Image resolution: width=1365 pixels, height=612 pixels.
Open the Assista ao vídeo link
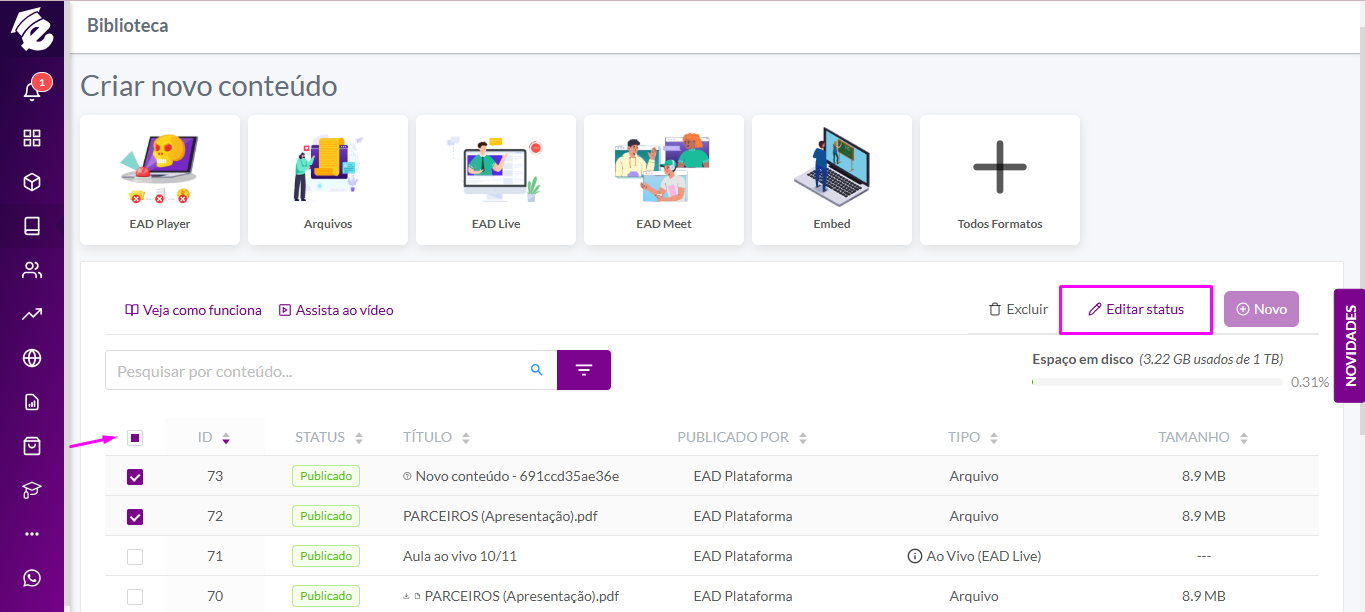click(x=336, y=310)
